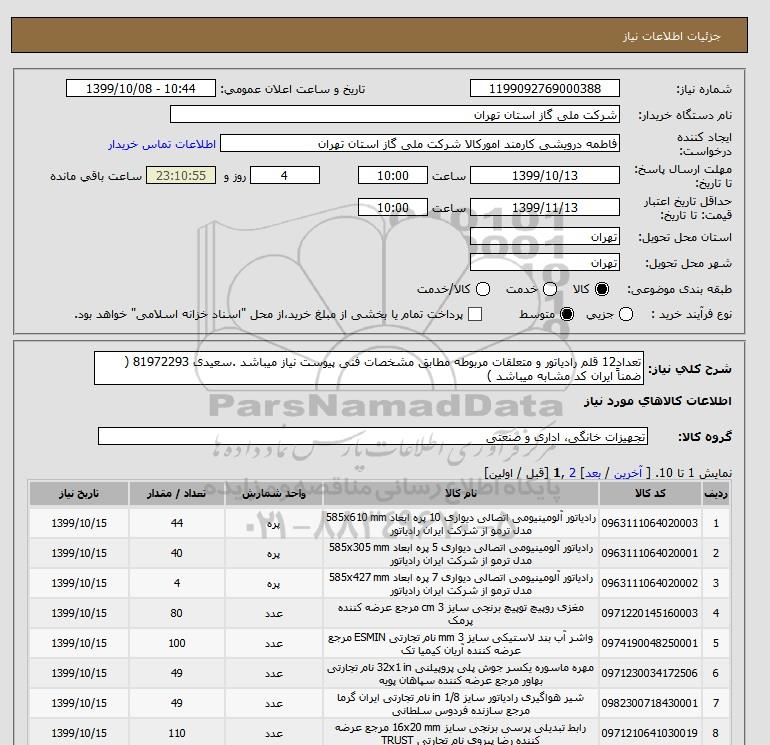
Task: Select item code 0971210641030019
Action: click(650, 733)
